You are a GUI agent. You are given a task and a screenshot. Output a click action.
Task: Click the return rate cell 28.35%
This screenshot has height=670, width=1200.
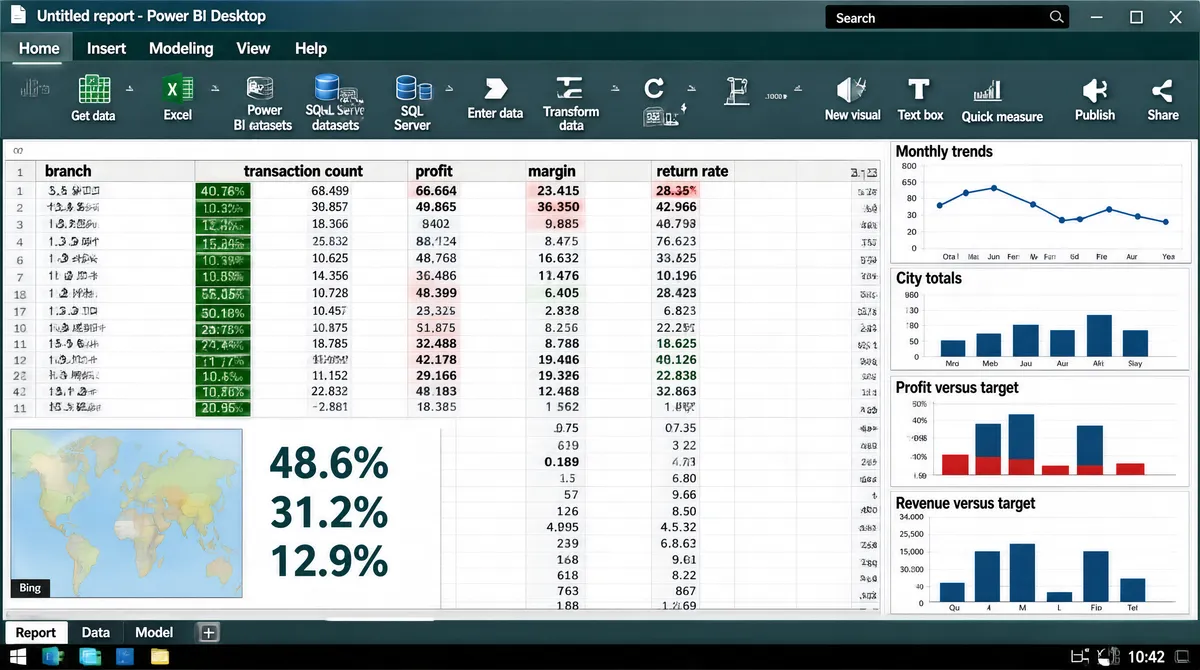coord(676,190)
